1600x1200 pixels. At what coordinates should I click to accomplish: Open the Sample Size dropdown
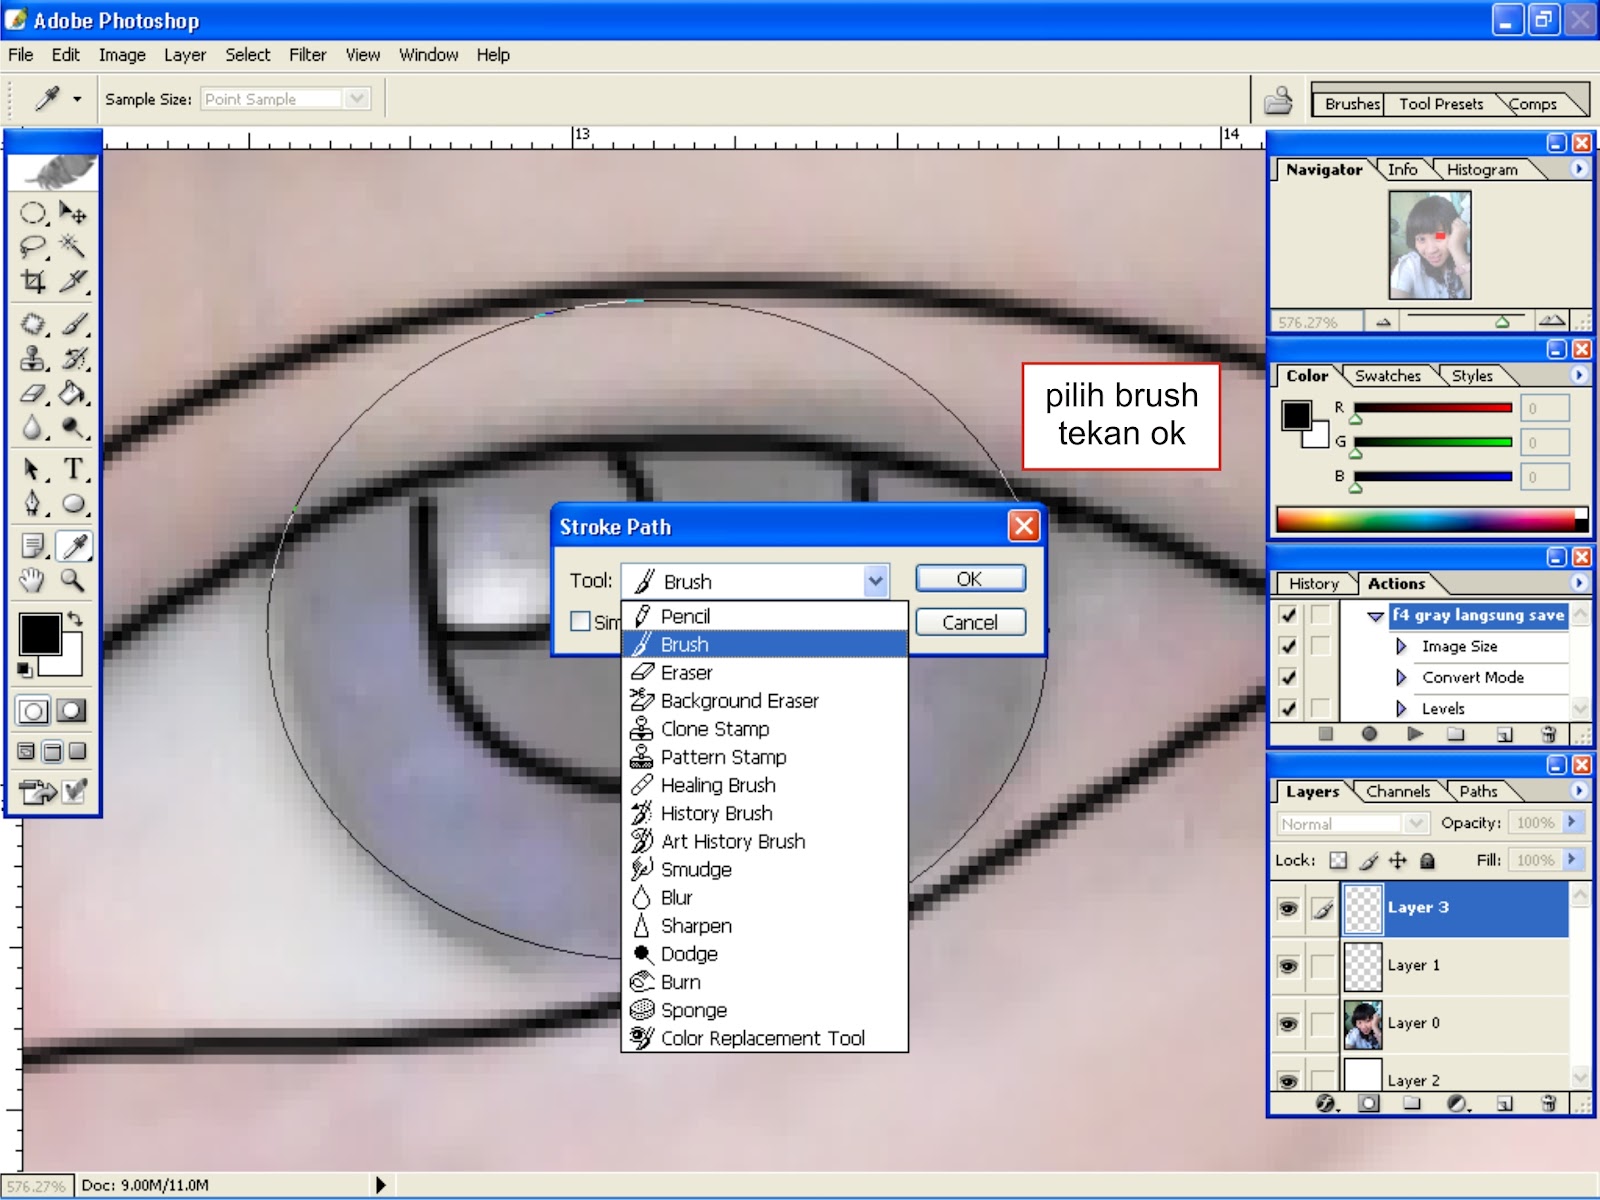pyautogui.click(x=357, y=99)
